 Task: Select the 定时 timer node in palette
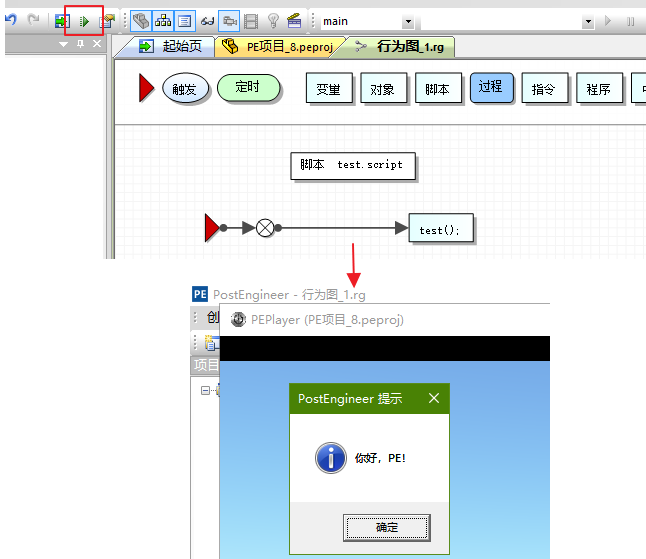248,87
